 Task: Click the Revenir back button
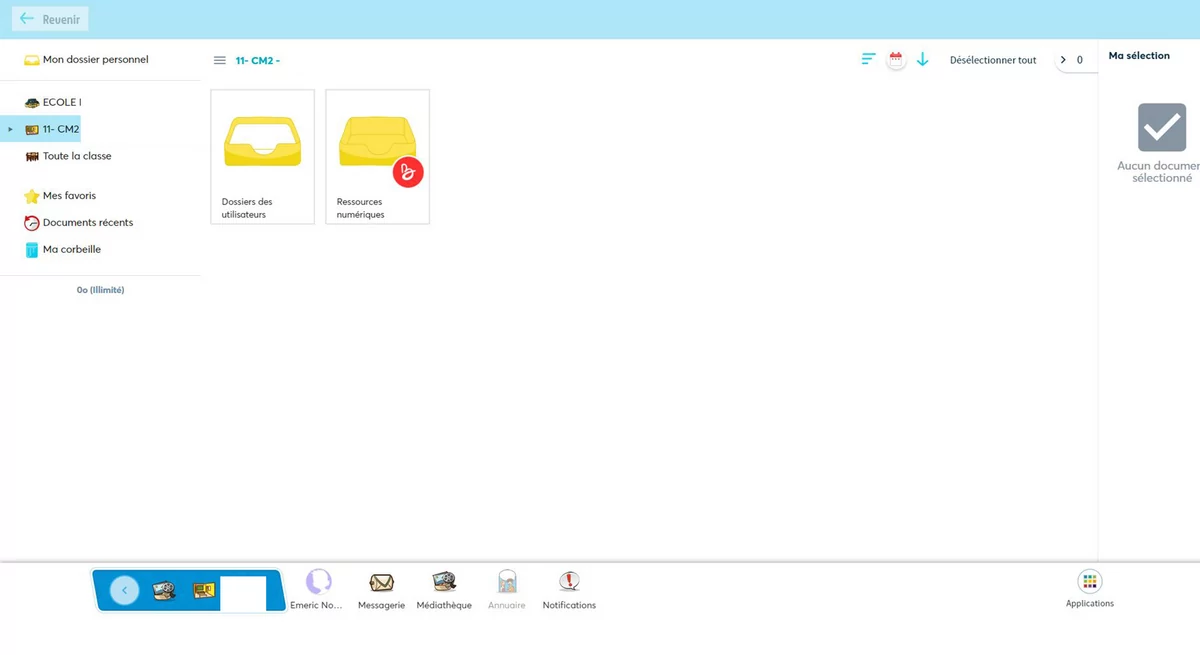coord(50,19)
